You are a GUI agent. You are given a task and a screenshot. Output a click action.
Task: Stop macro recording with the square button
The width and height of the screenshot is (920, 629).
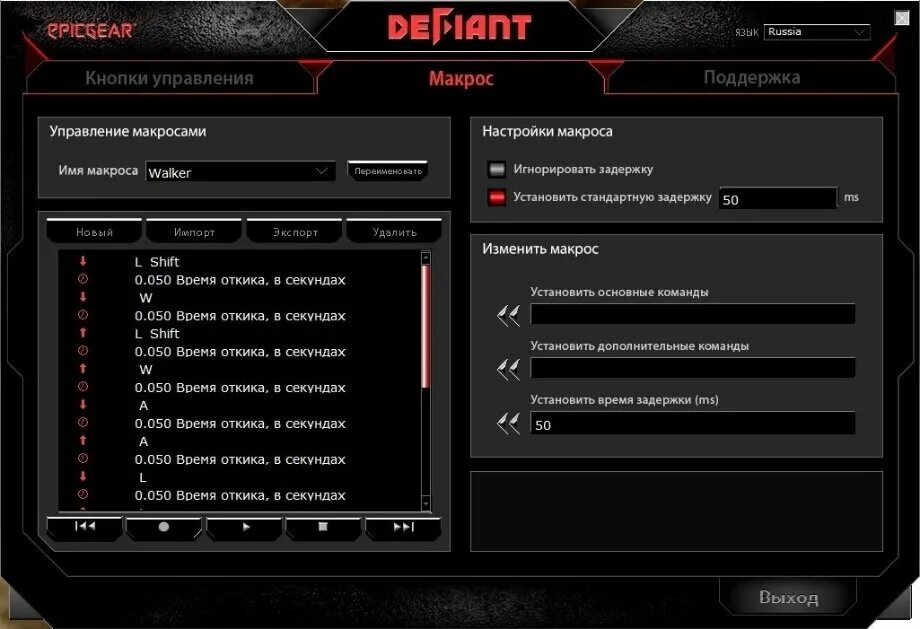(x=323, y=527)
